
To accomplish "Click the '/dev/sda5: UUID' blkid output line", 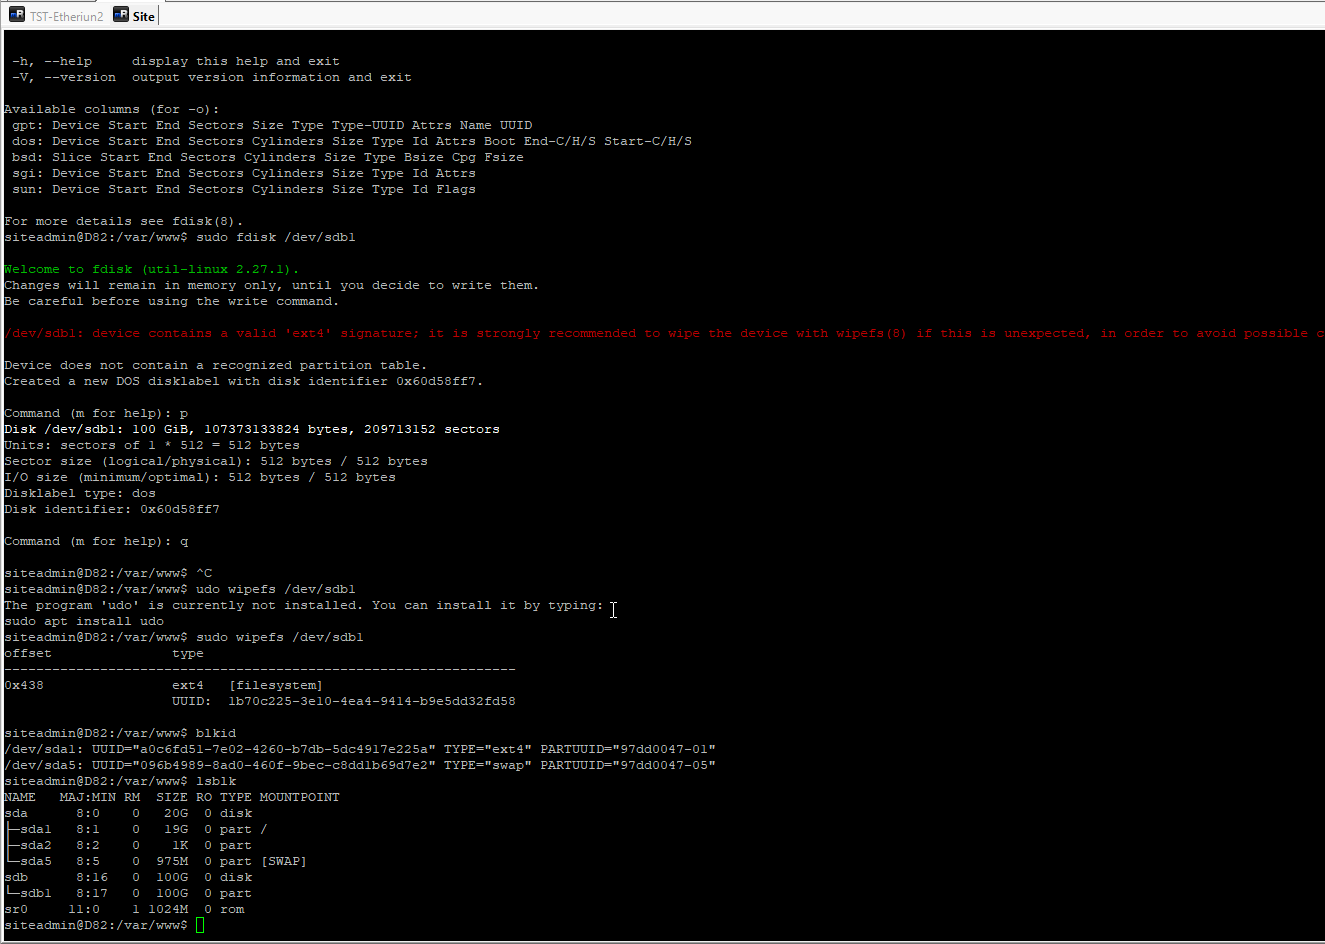I will point(360,765).
